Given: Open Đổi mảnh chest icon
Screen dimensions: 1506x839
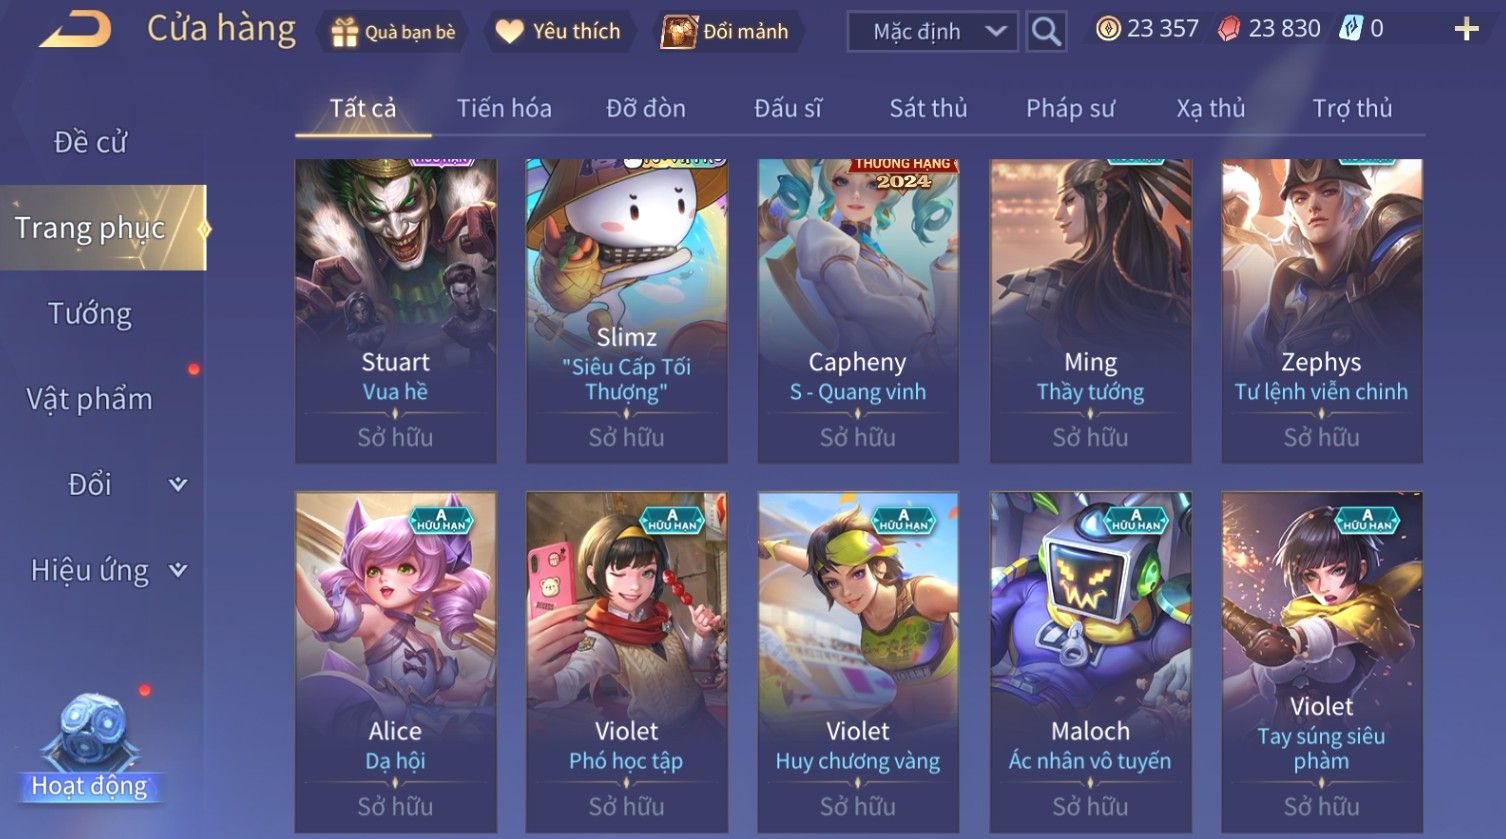Looking at the screenshot, I should (679, 32).
